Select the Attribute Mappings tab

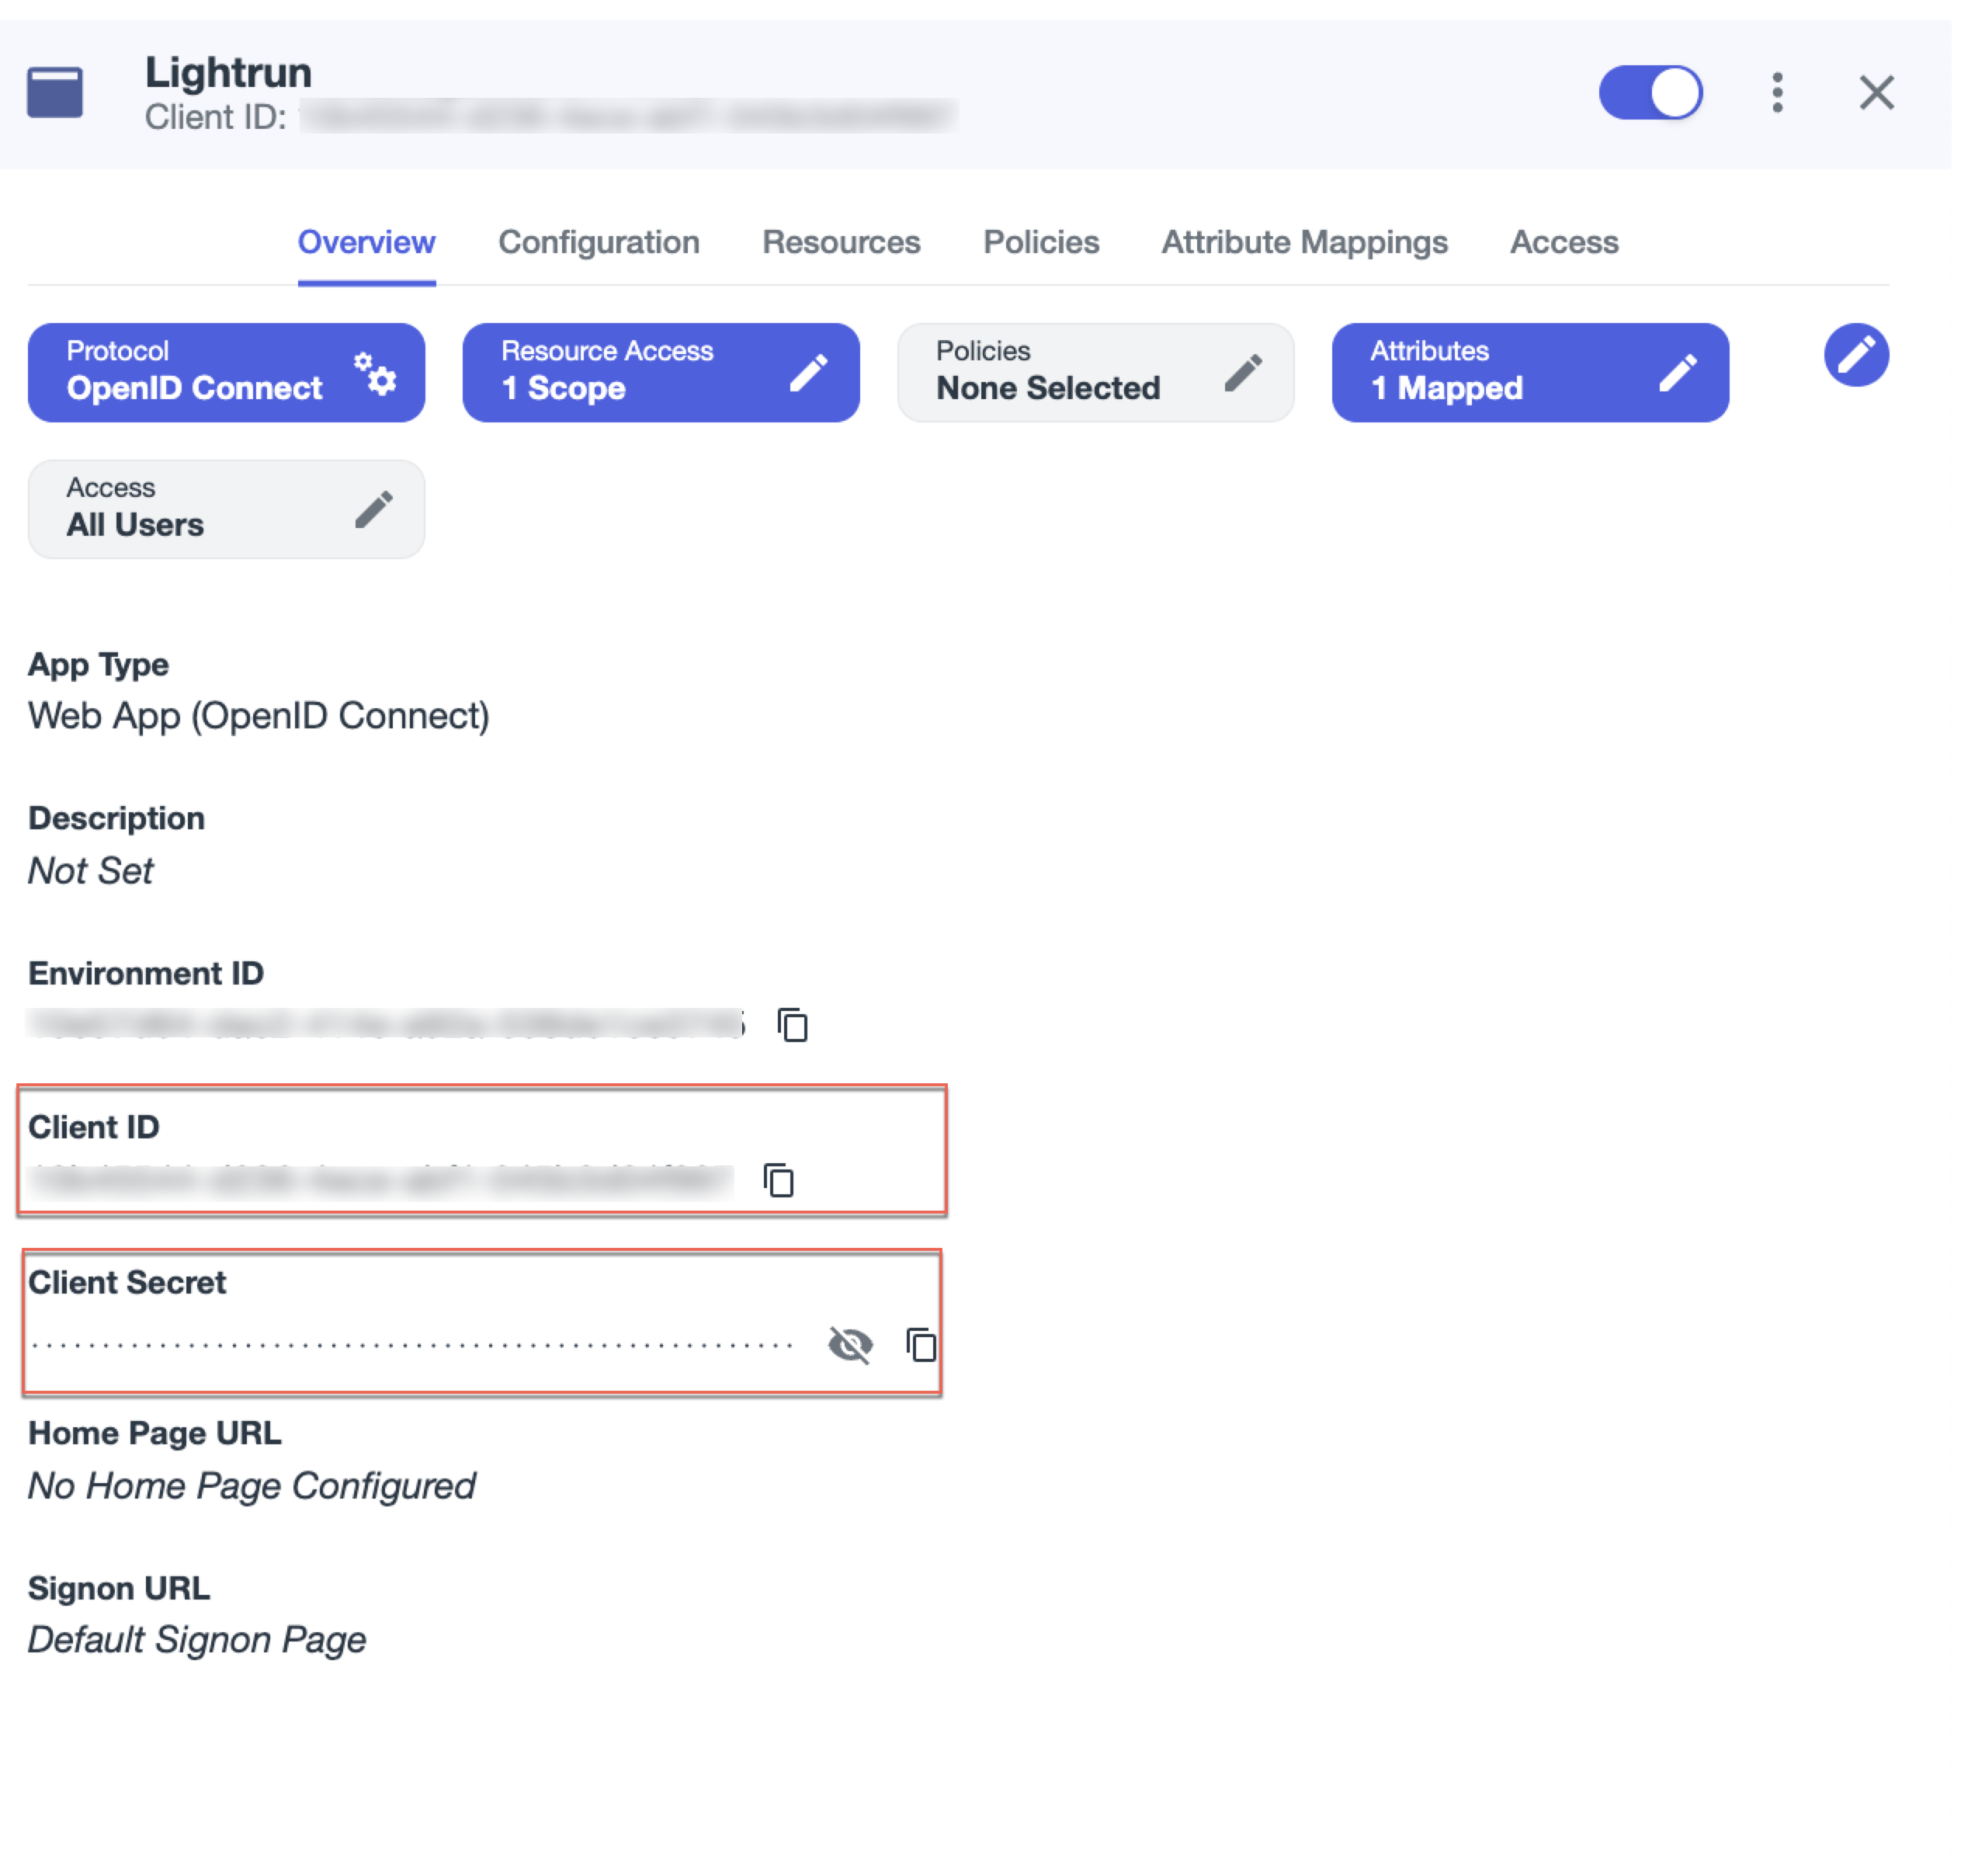point(1303,242)
